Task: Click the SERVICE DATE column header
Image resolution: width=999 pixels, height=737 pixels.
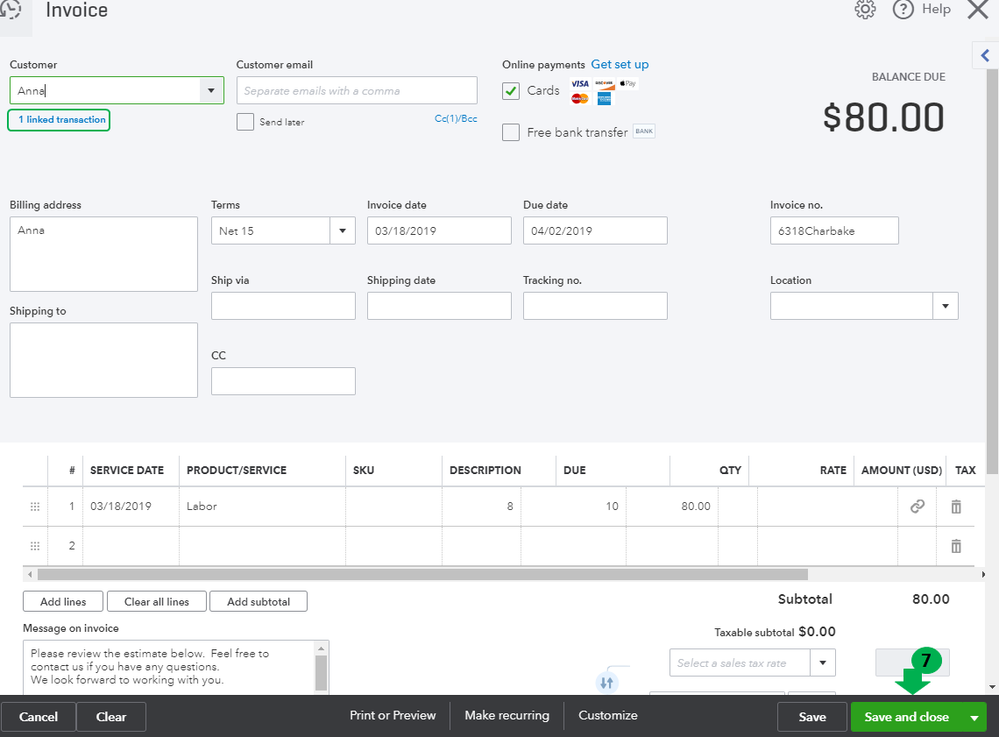Action: pyautogui.click(x=127, y=470)
